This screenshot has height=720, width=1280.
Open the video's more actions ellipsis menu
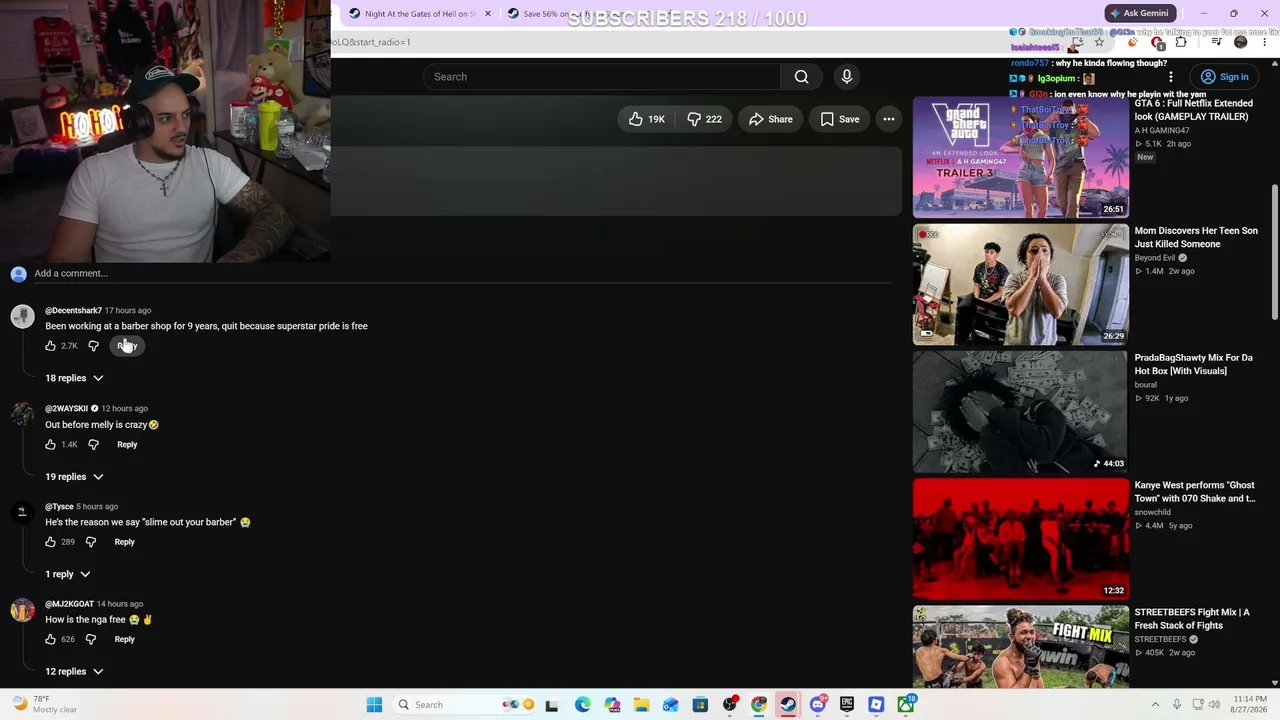[x=888, y=119]
